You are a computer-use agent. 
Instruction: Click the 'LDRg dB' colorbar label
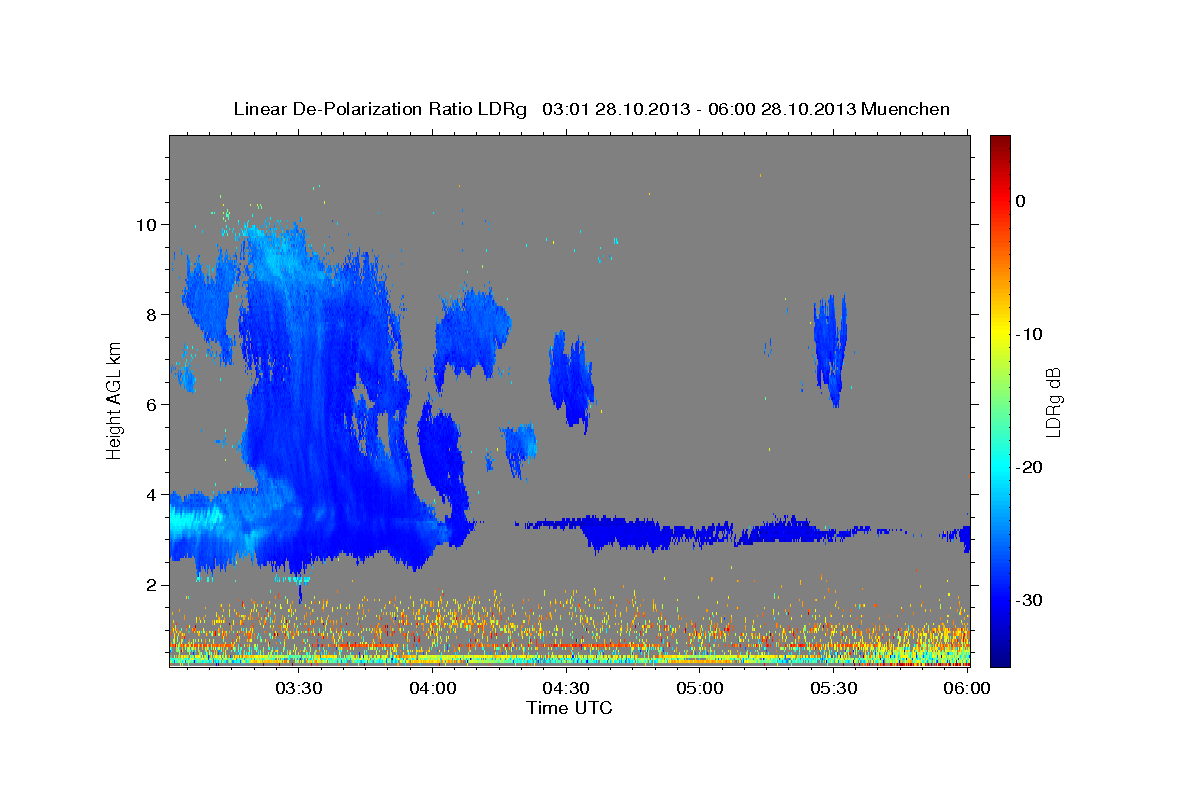(1053, 402)
